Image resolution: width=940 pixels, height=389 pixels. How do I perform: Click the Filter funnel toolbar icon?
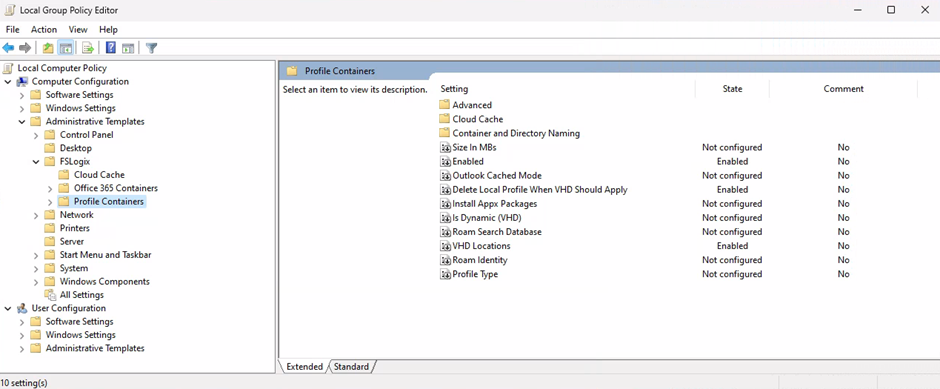152,48
